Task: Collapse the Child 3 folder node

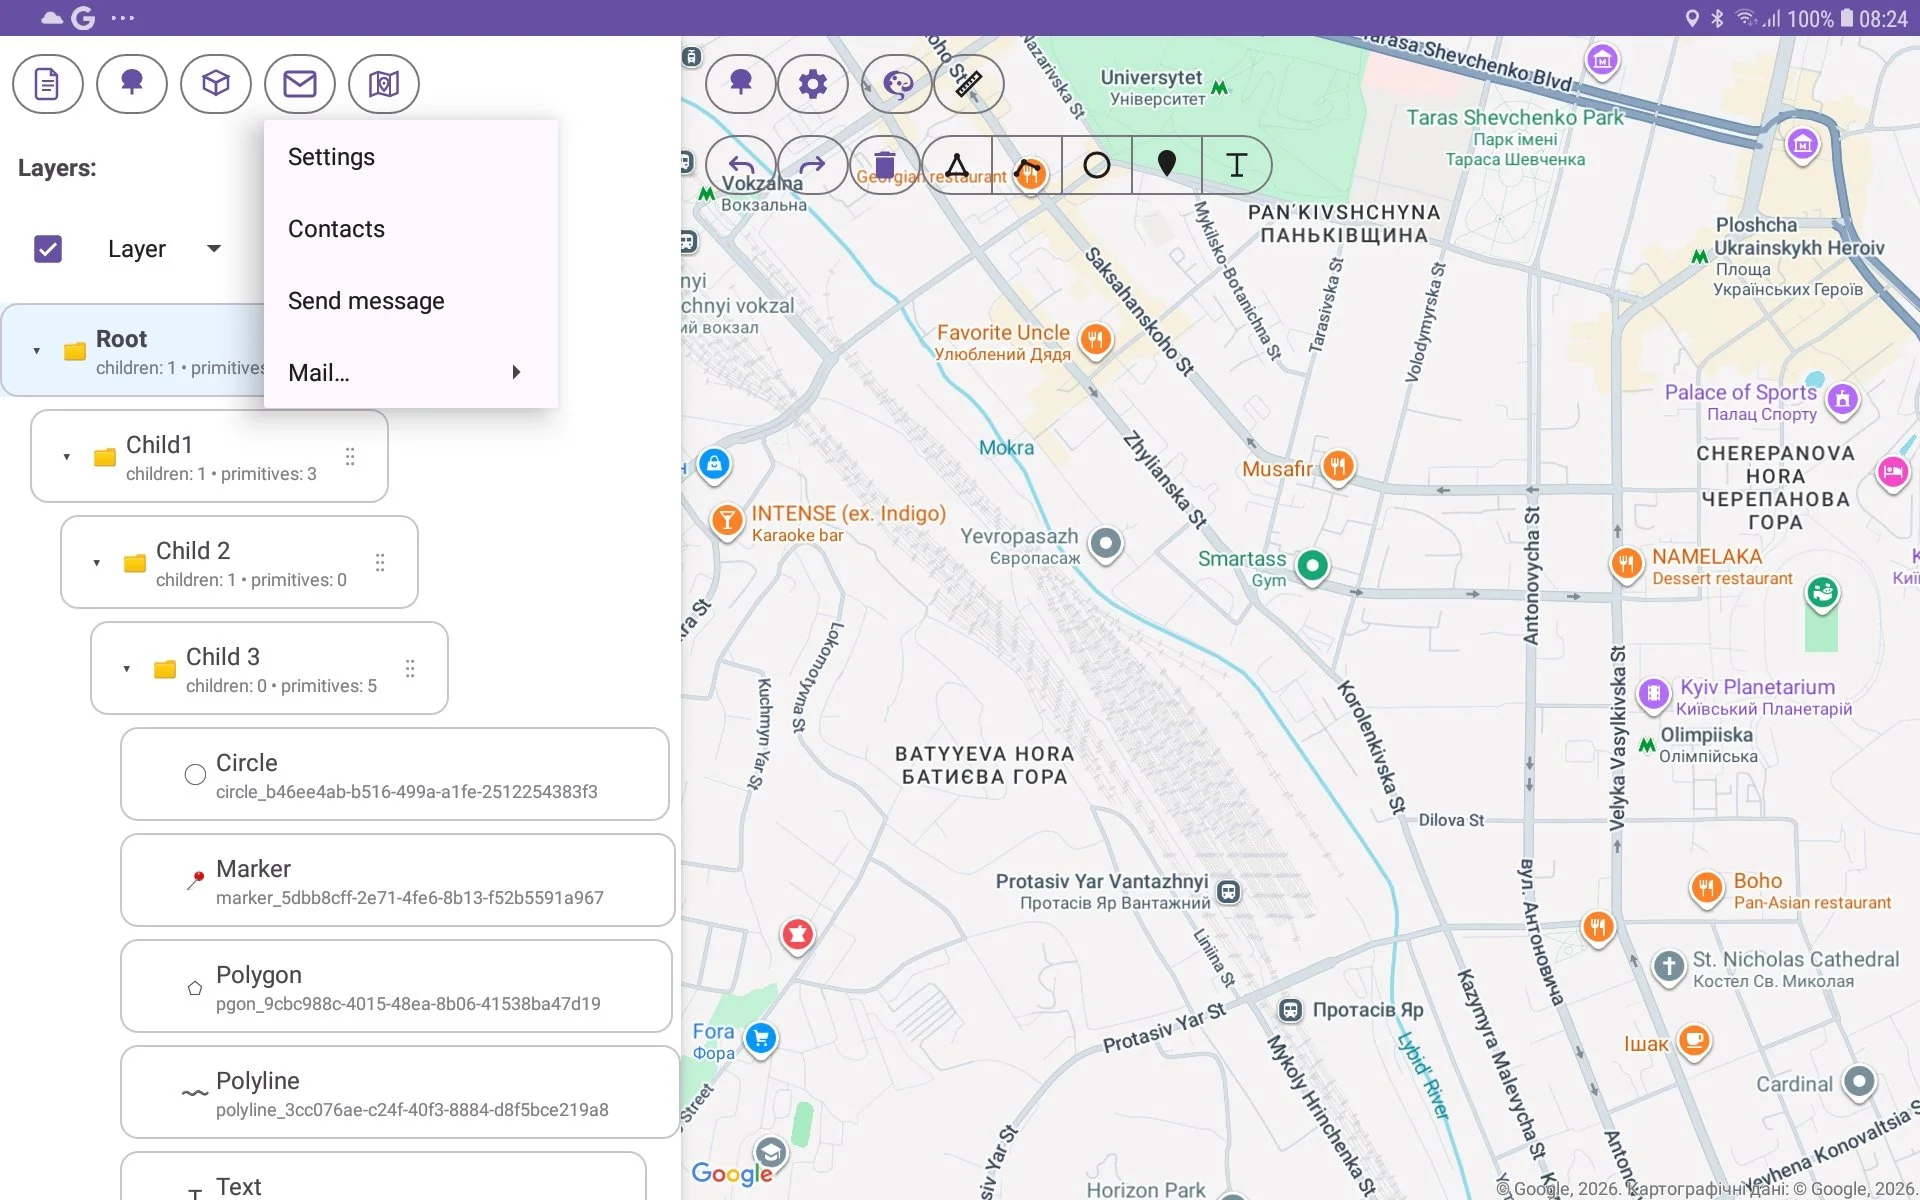Action: pos(127,669)
